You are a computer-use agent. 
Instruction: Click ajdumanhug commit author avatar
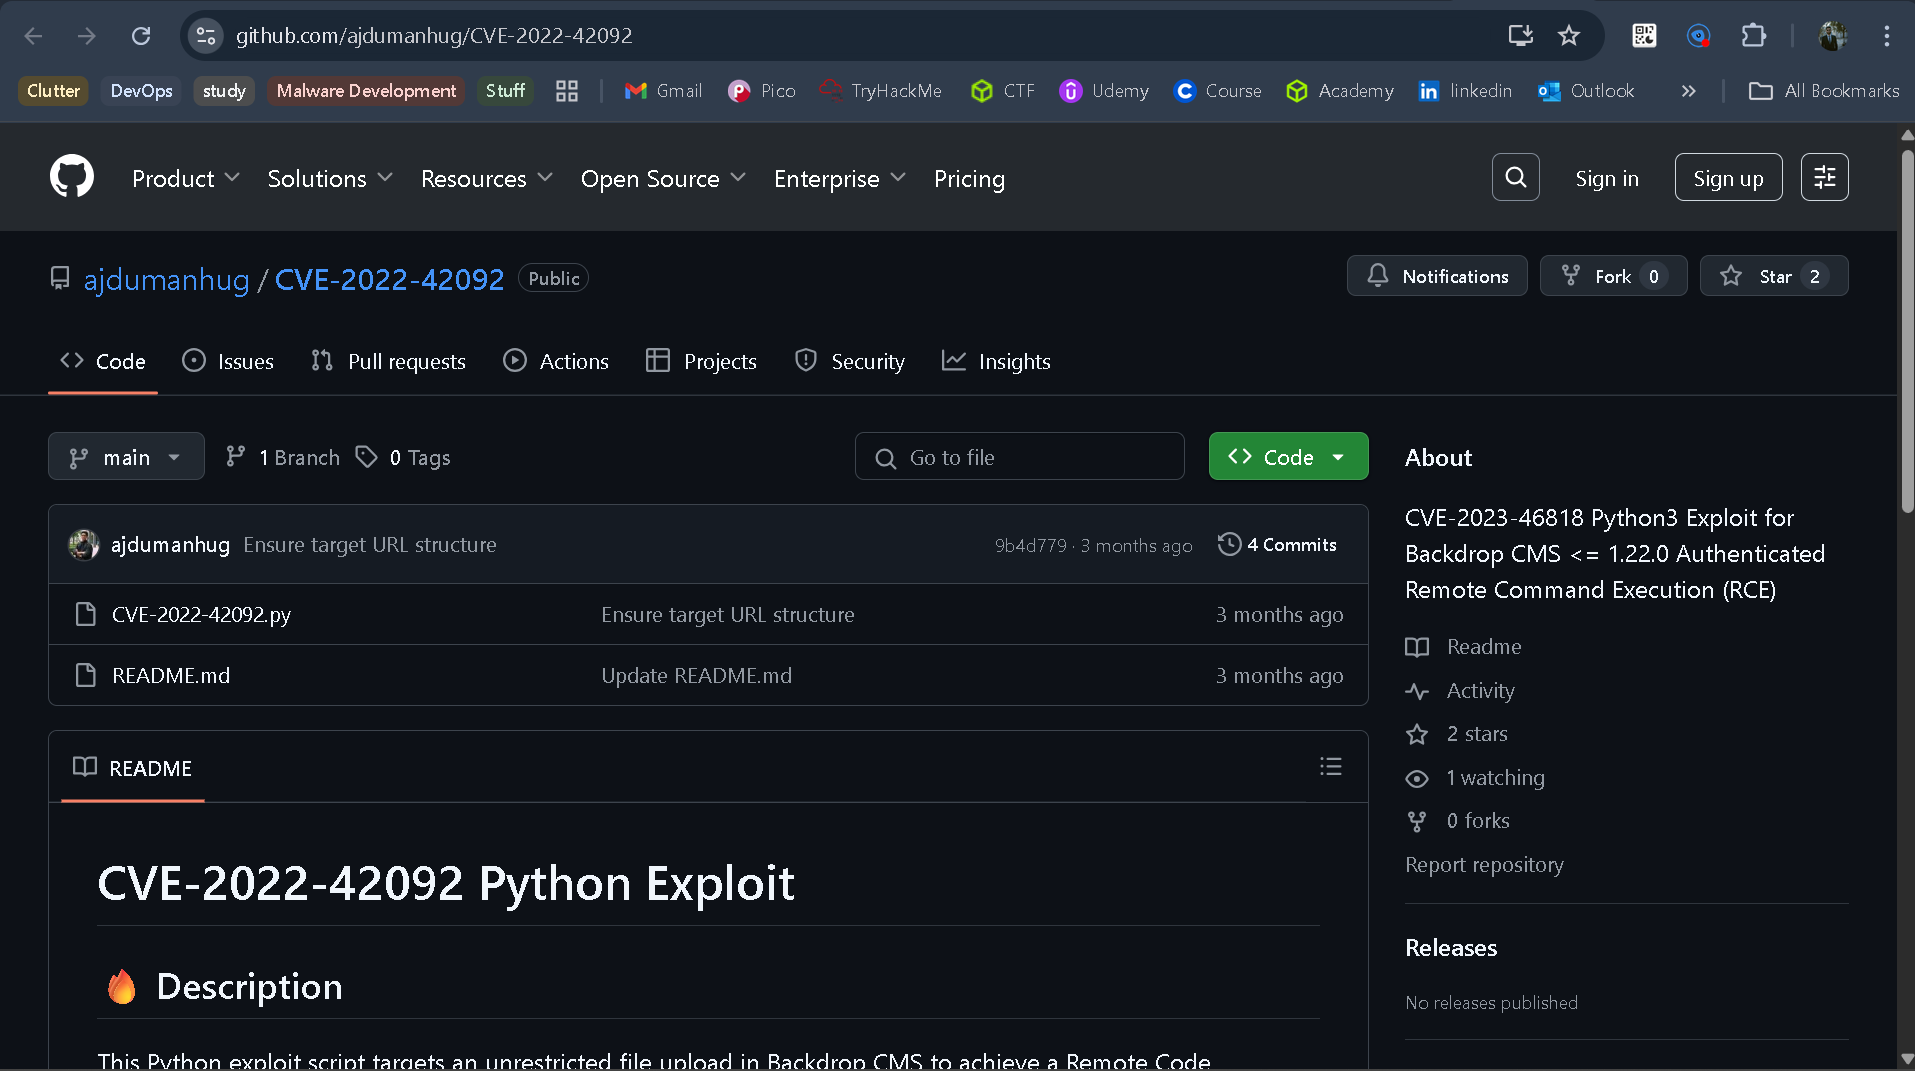pyautogui.click(x=84, y=545)
